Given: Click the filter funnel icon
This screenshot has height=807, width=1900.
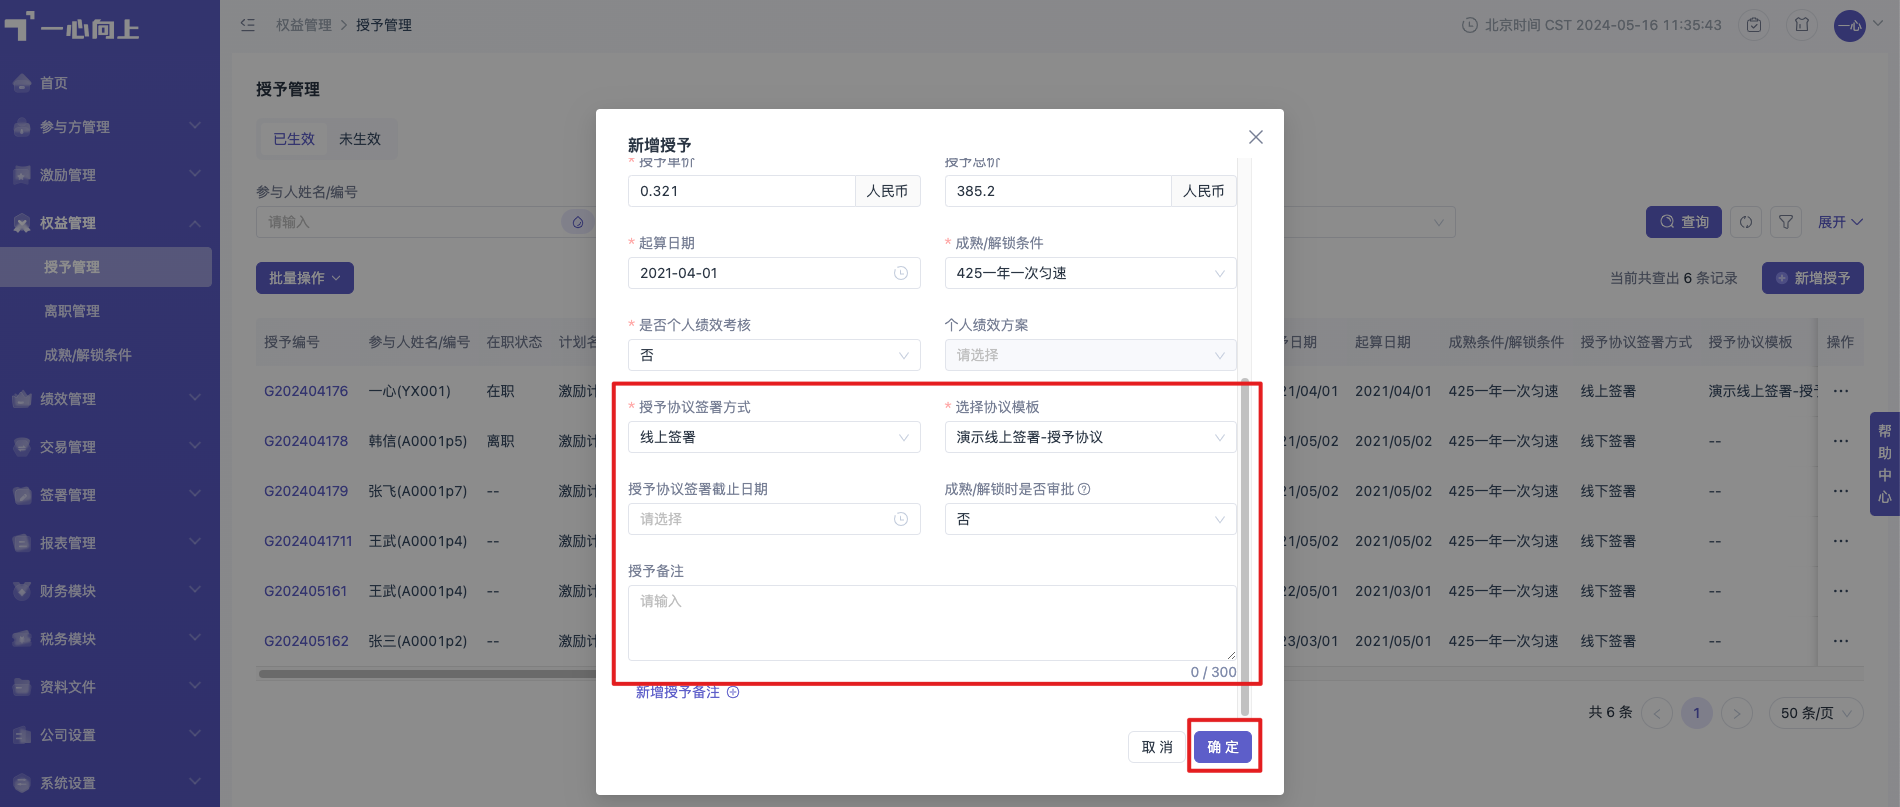Looking at the screenshot, I should click(x=1786, y=222).
